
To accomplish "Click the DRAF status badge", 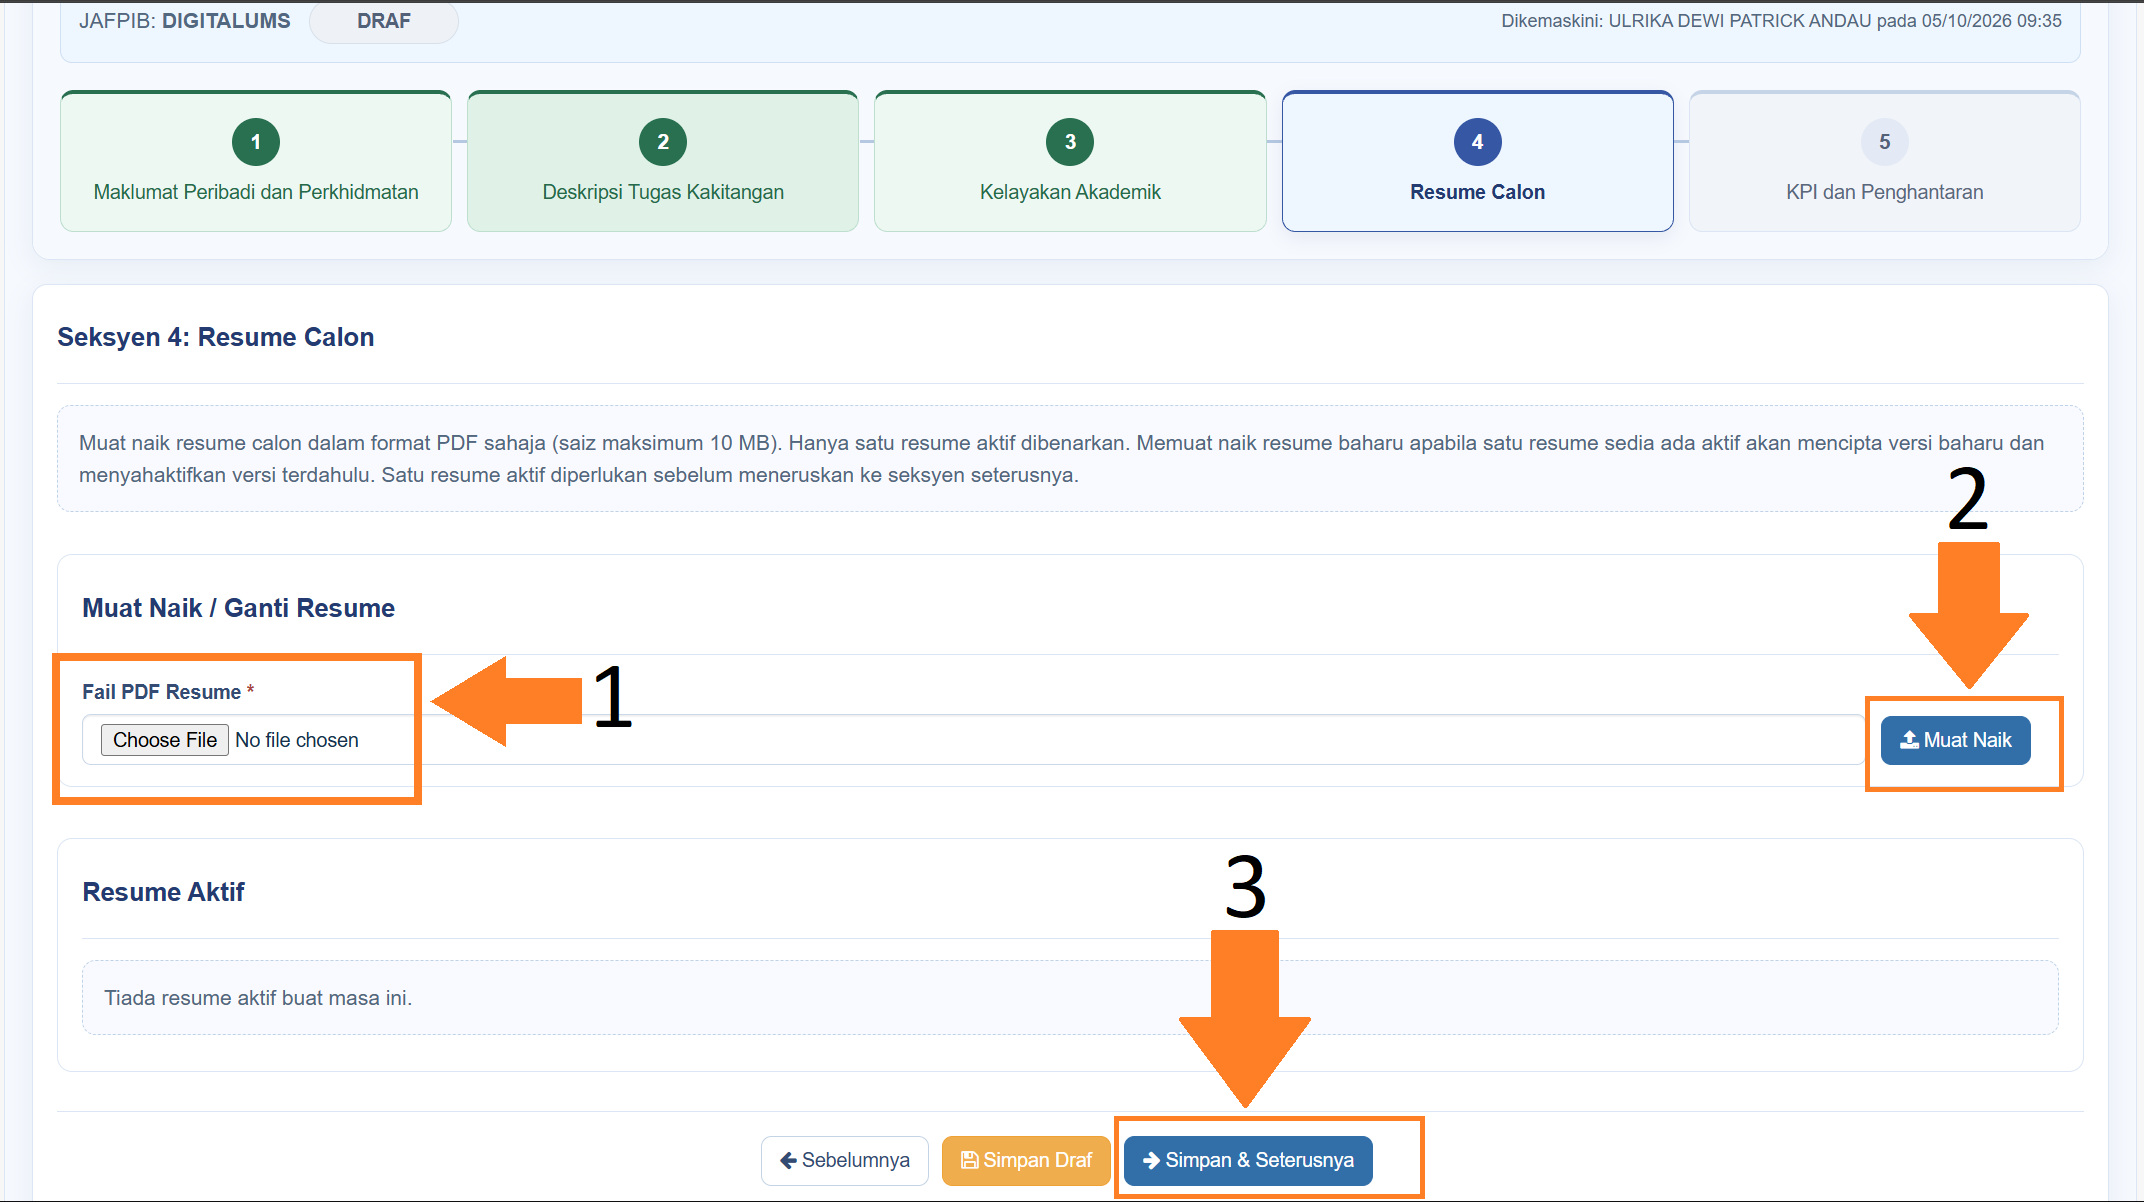I will 384,21.
